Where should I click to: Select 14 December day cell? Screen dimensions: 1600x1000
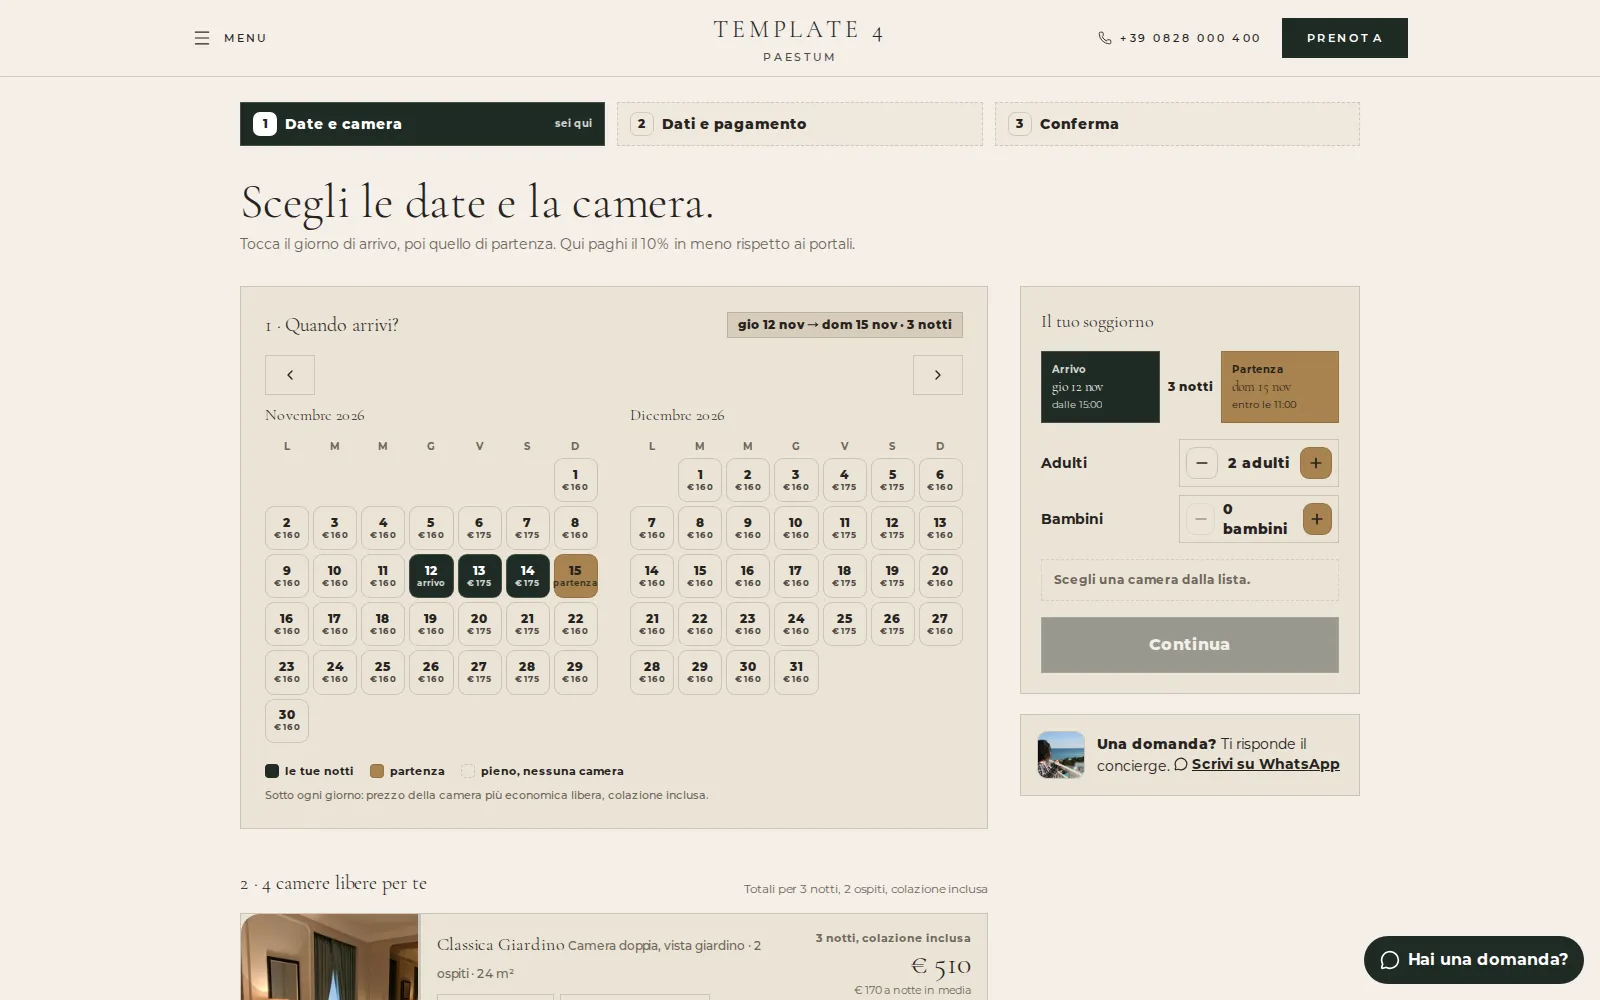[x=652, y=576]
